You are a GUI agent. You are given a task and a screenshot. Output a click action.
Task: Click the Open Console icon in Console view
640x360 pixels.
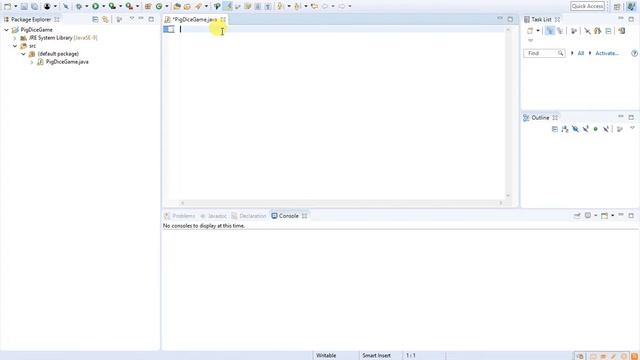[x=604, y=216]
